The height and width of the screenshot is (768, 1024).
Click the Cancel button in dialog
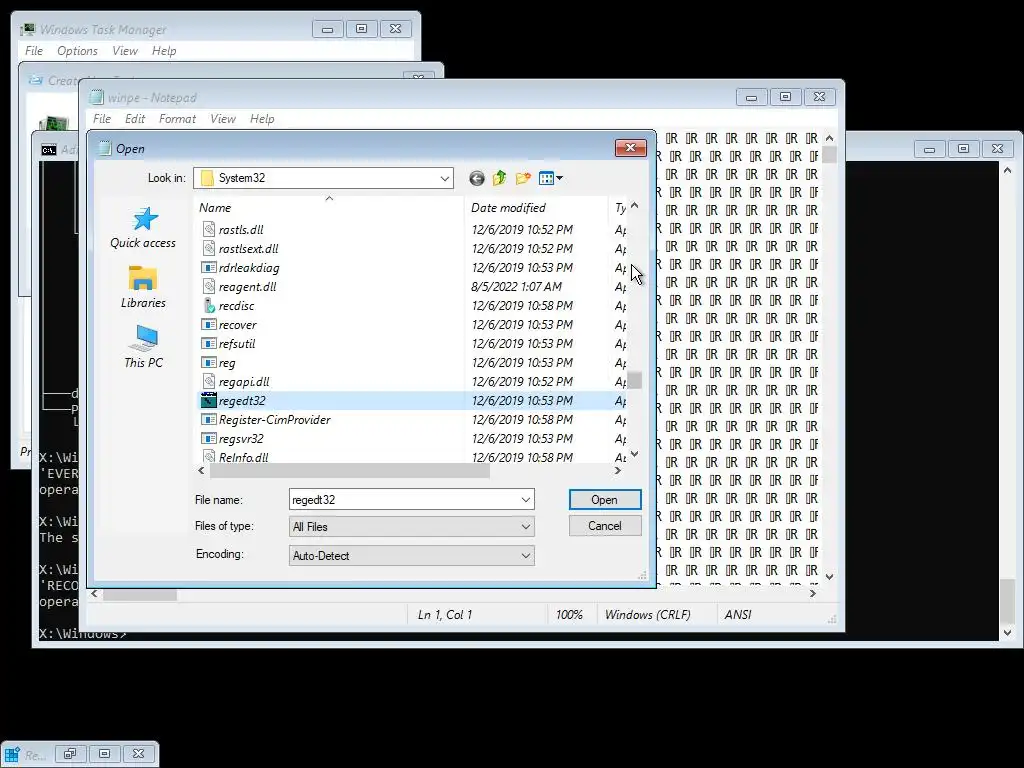[x=605, y=526]
